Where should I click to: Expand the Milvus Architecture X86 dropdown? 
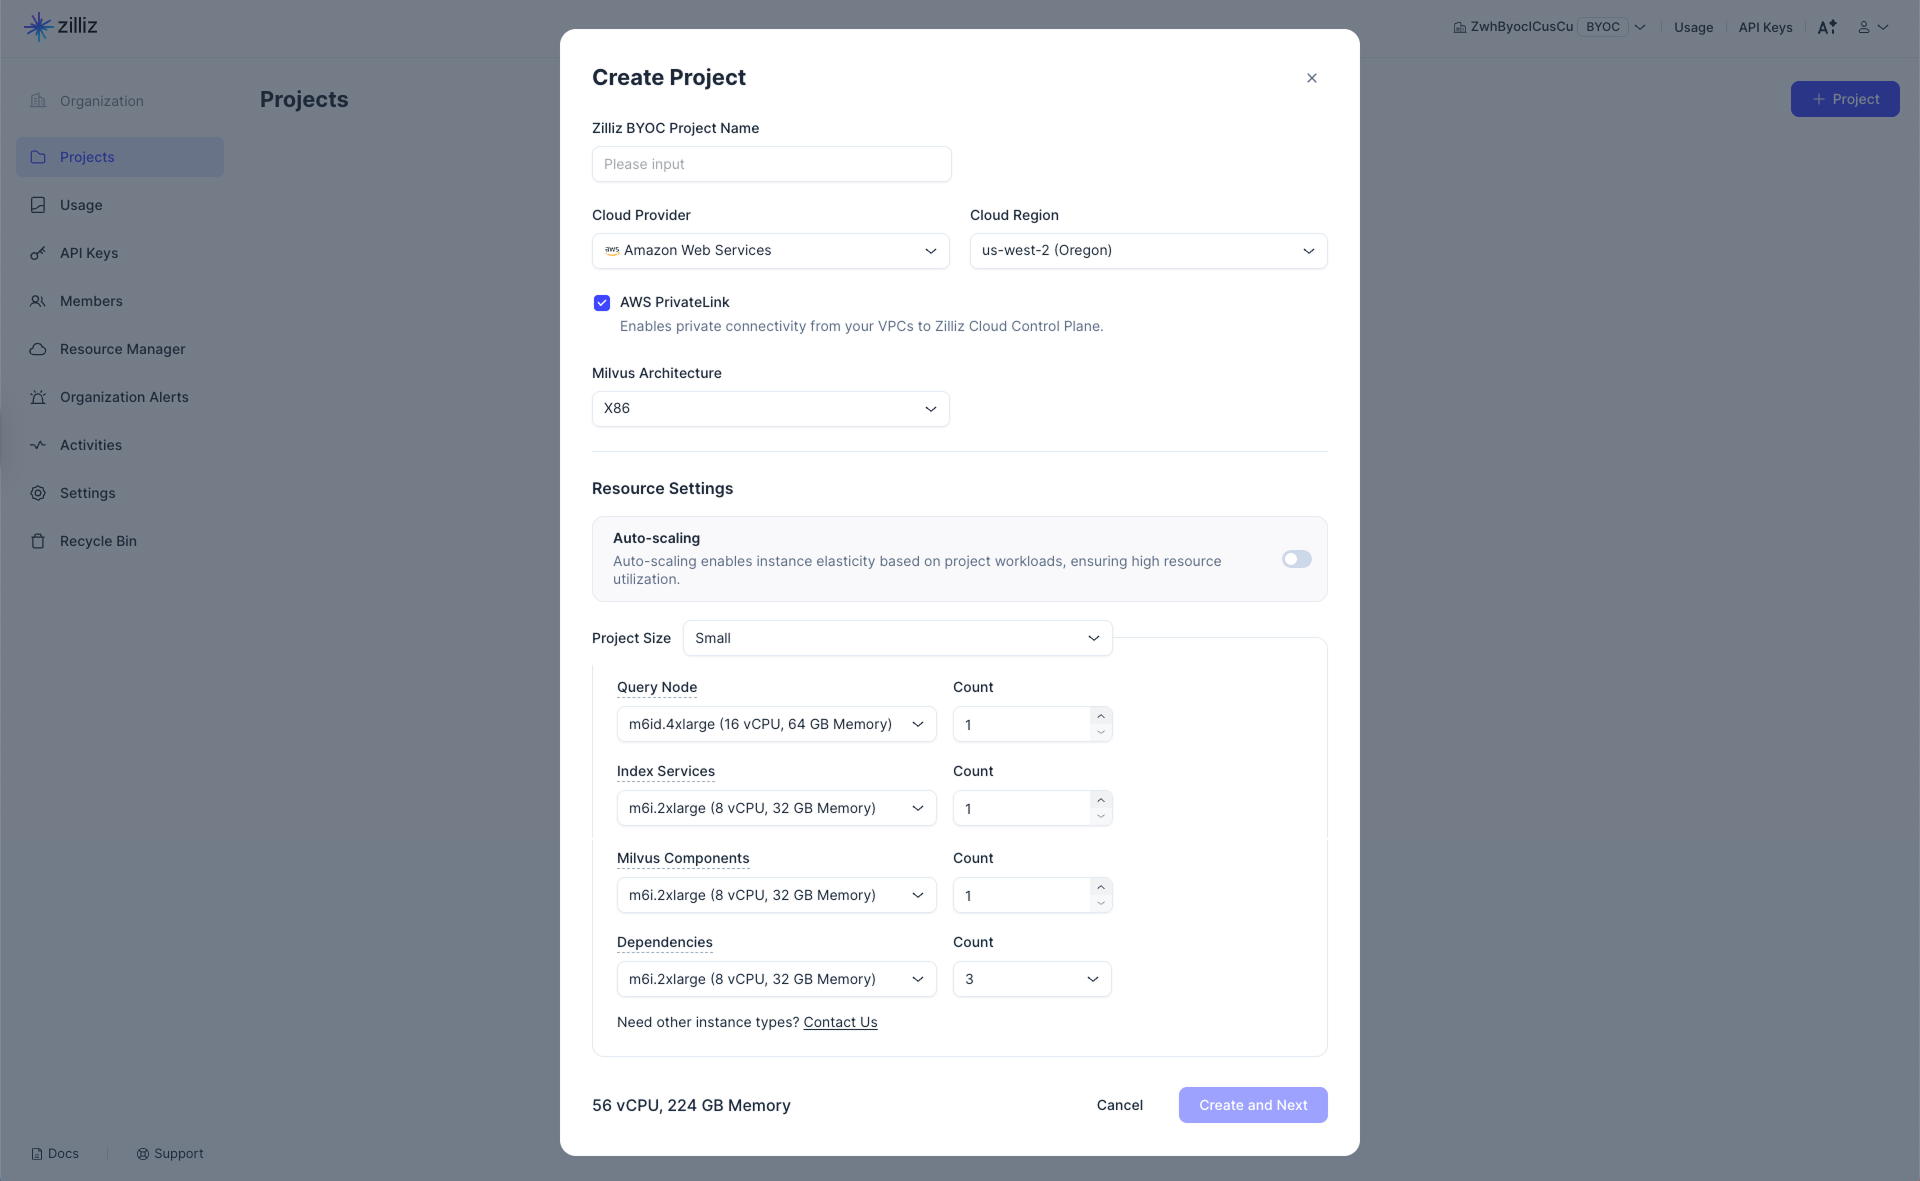coord(770,409)
